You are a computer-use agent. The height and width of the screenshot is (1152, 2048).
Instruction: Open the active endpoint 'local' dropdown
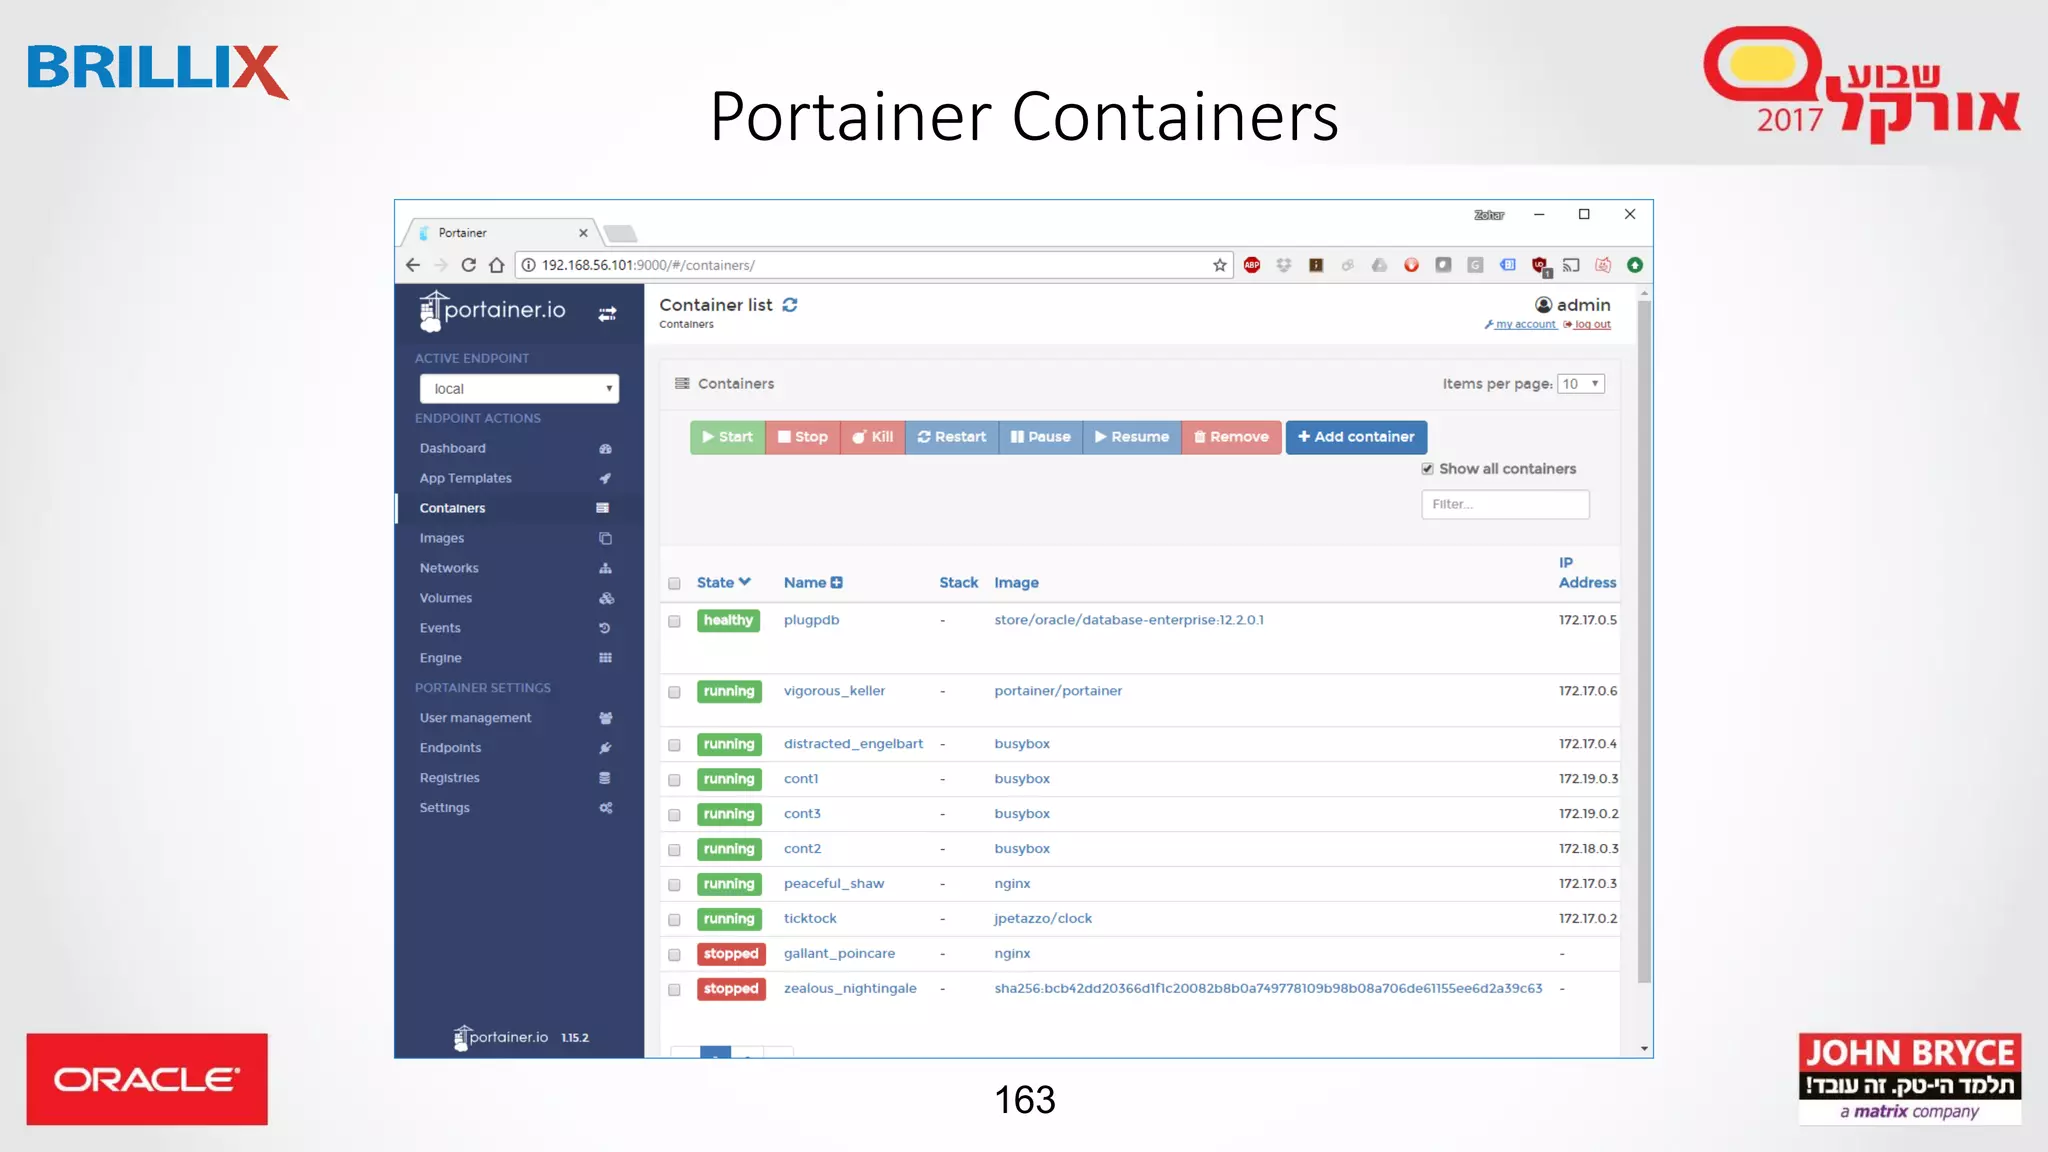[x=519, y=389]
